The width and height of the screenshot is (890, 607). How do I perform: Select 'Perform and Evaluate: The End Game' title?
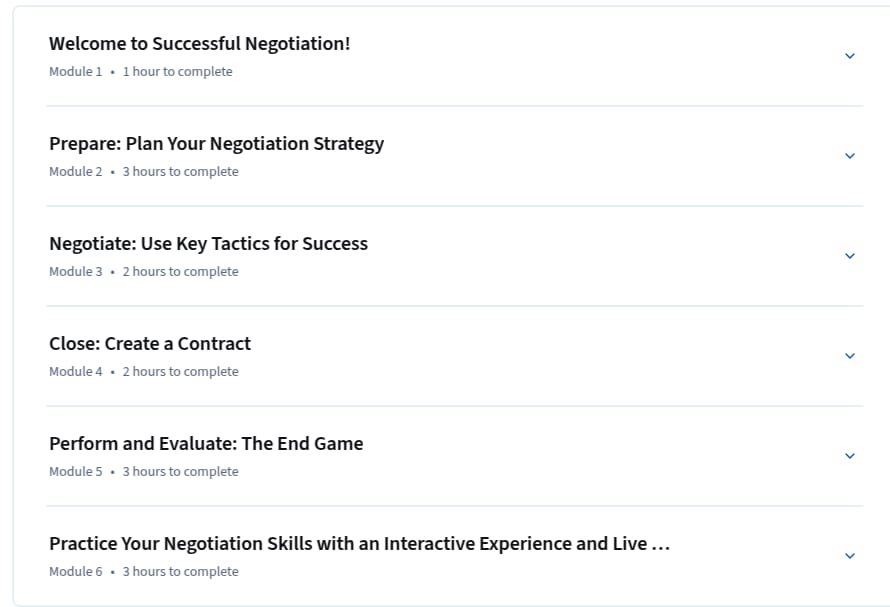click(x=206, y=443)
